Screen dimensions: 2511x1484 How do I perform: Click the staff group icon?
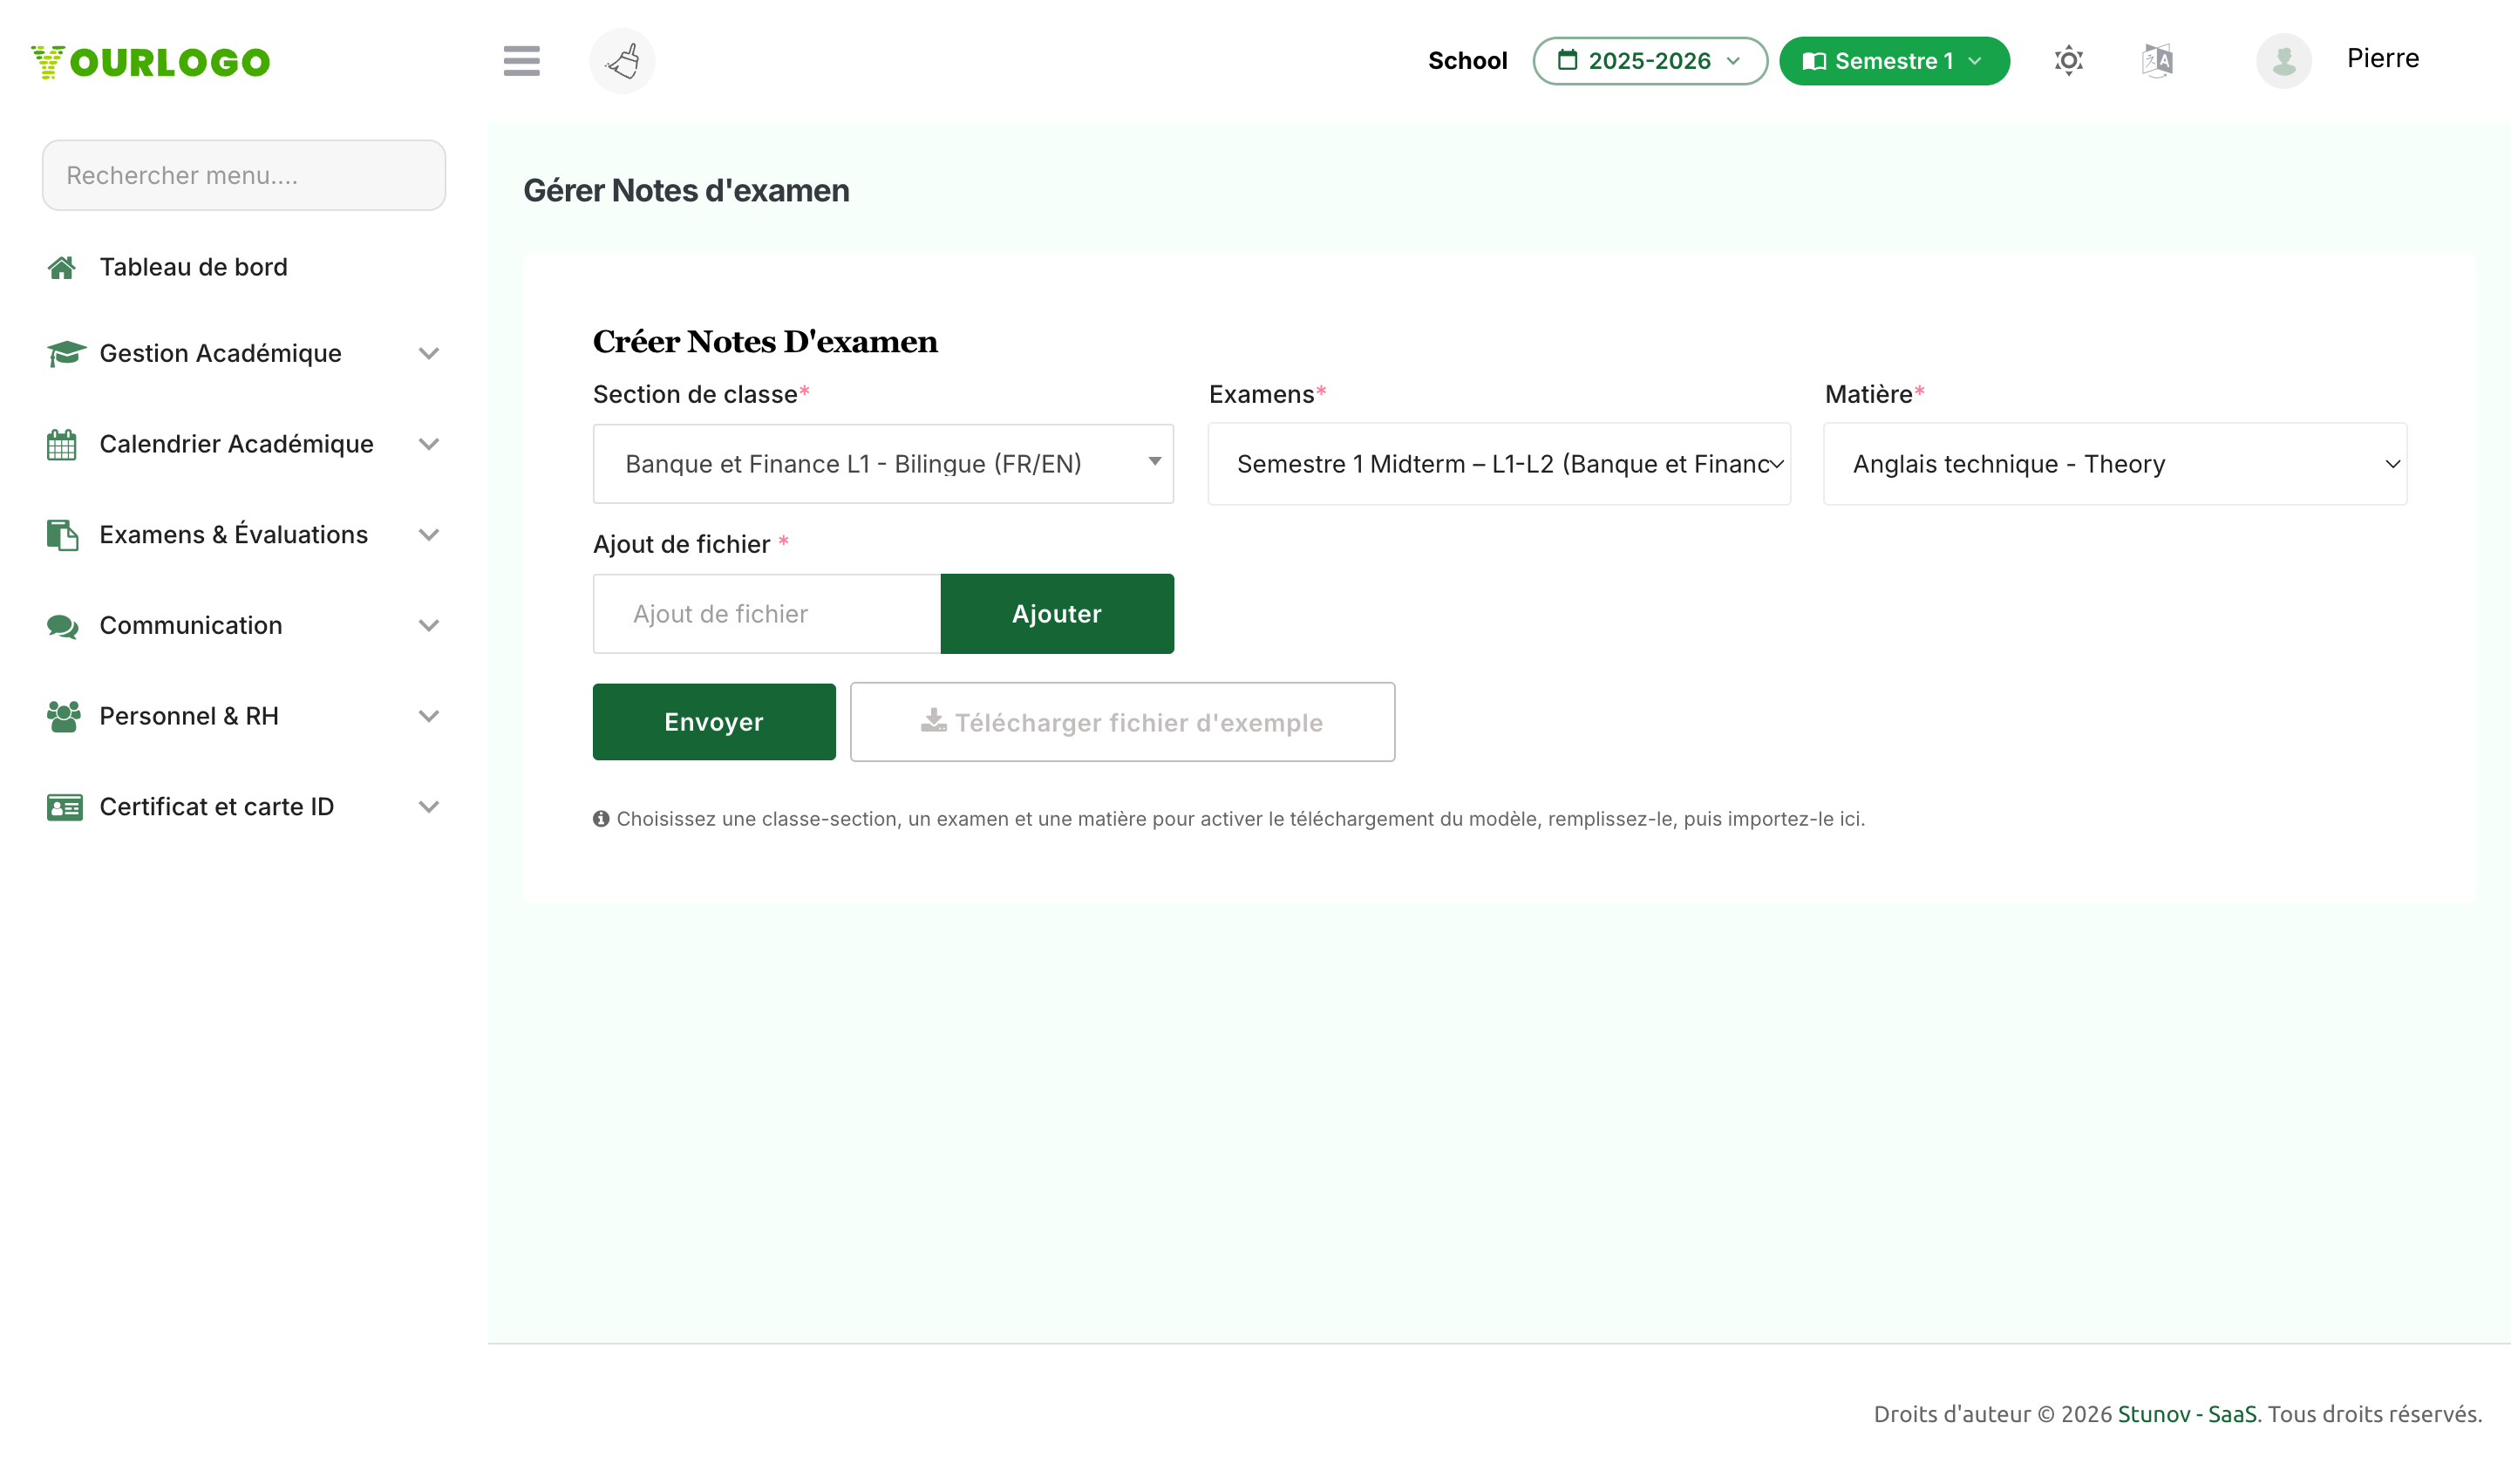(x=64, y=716)
